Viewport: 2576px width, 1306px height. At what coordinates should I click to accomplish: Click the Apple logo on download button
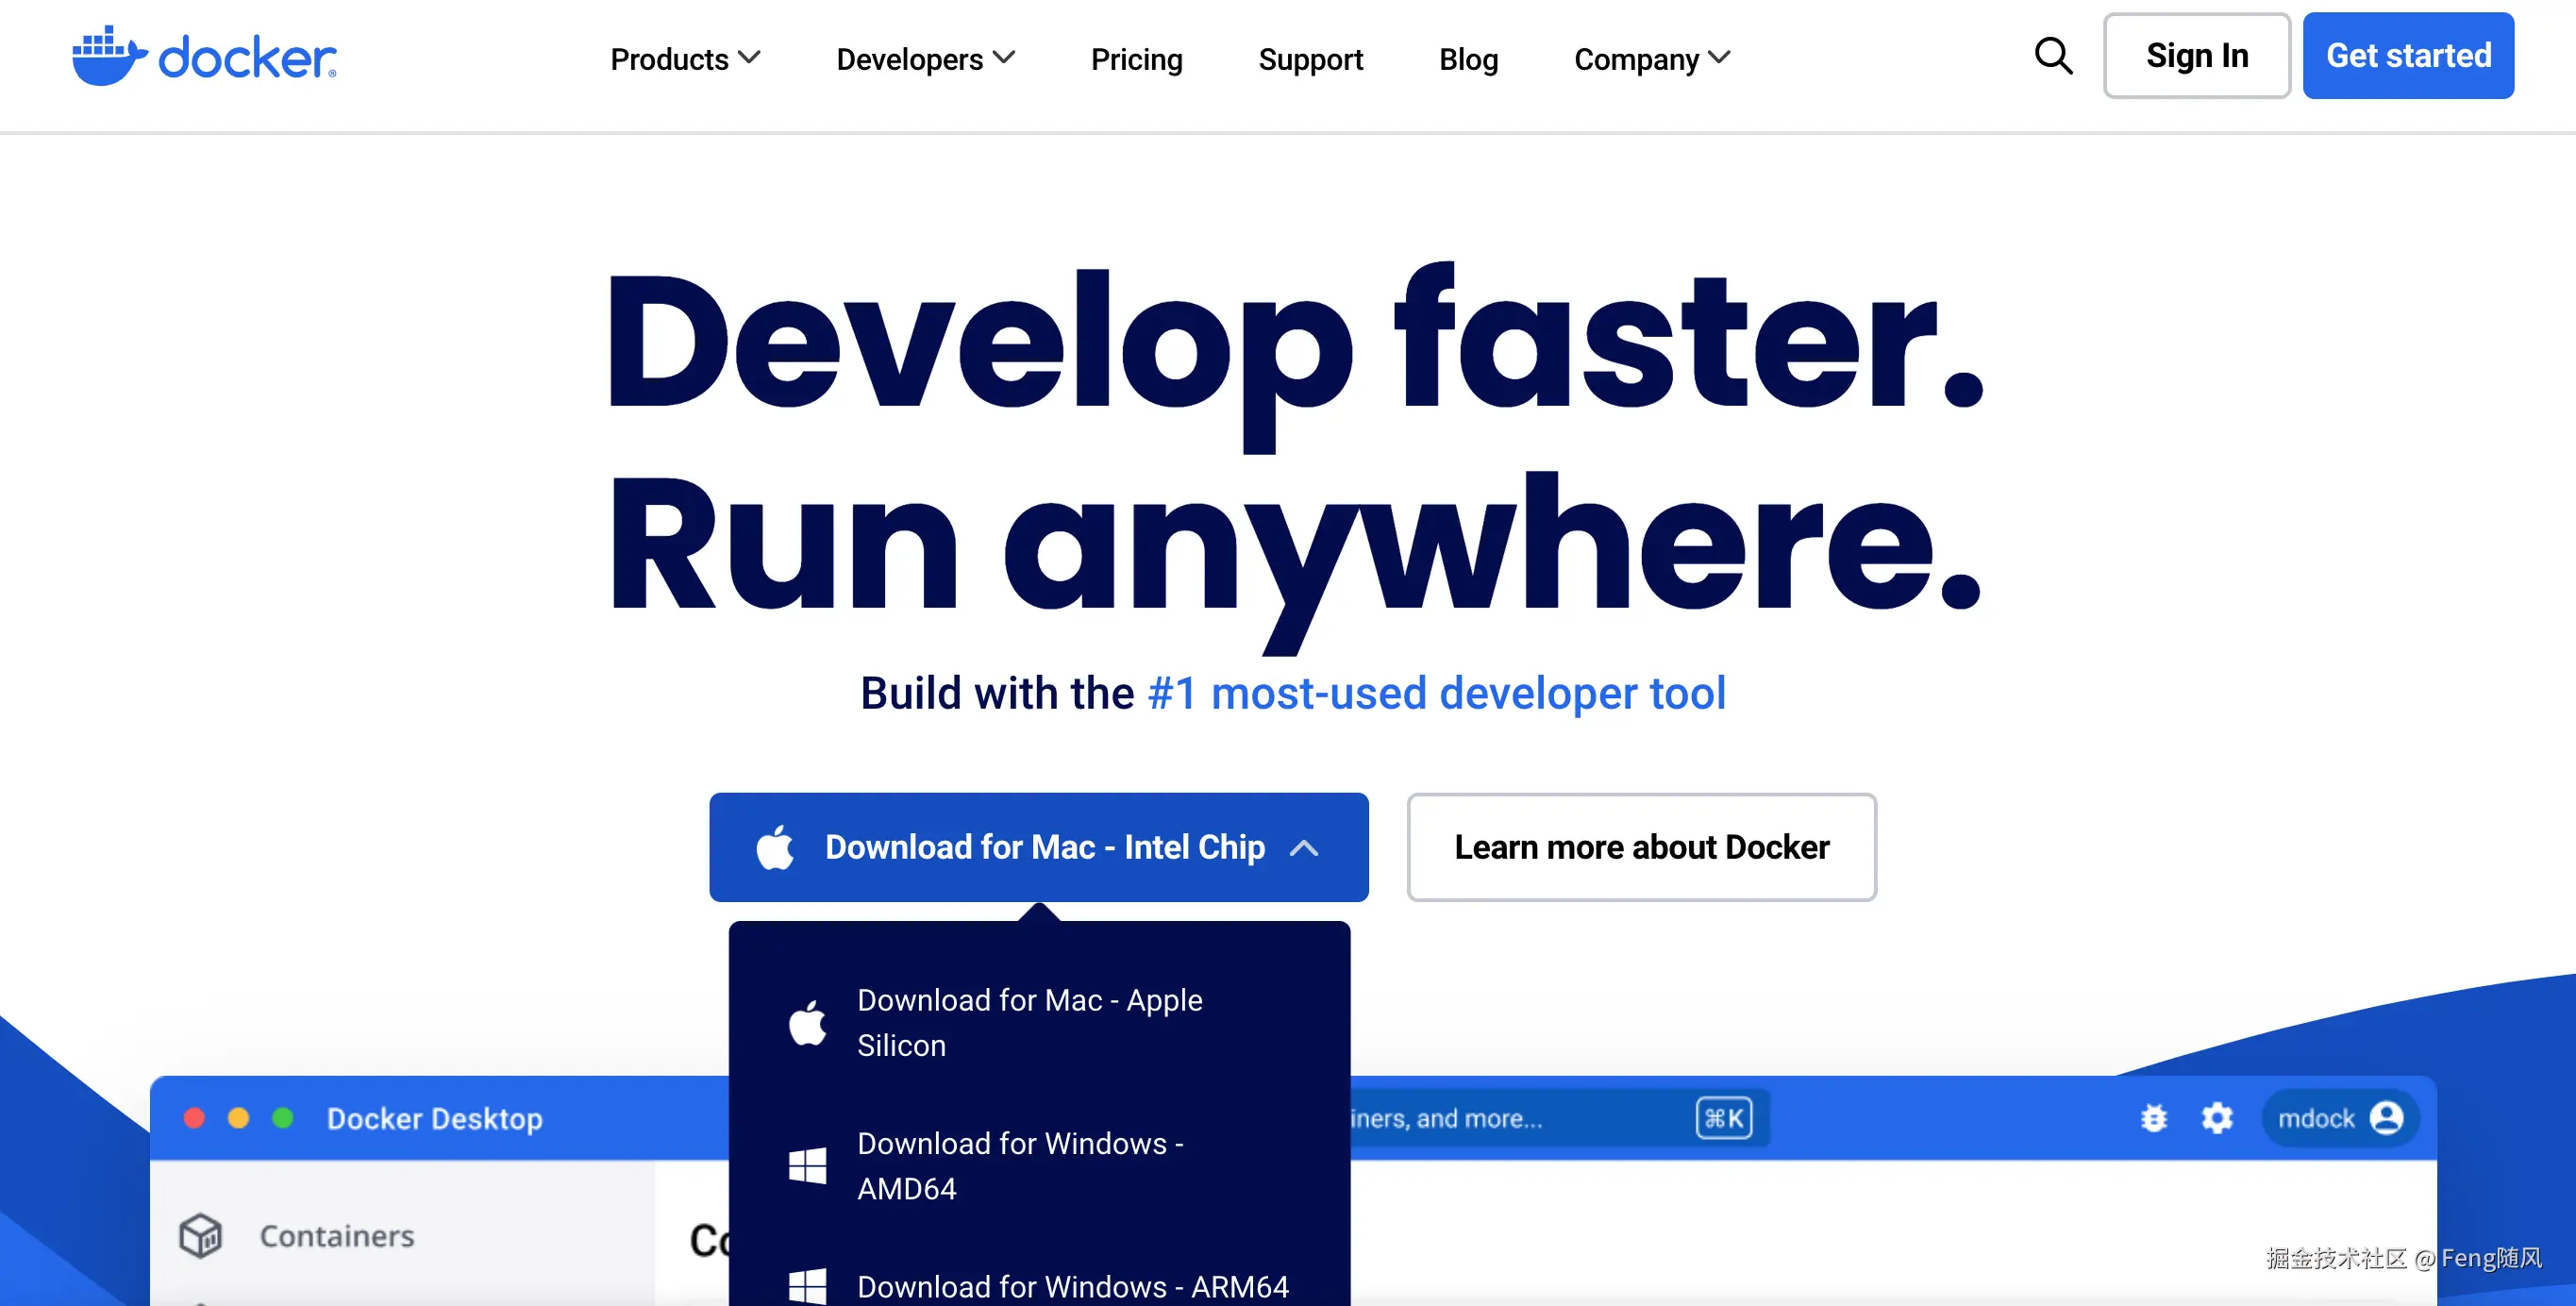point(775,848)
